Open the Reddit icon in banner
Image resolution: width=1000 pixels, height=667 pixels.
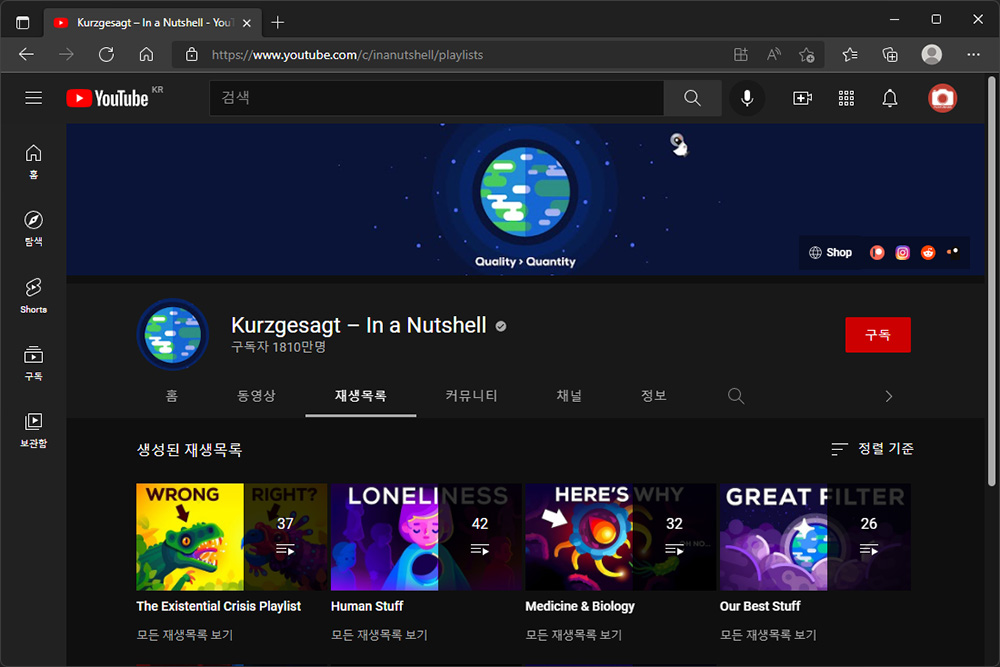pyautogui.click(x=928, y=253)
